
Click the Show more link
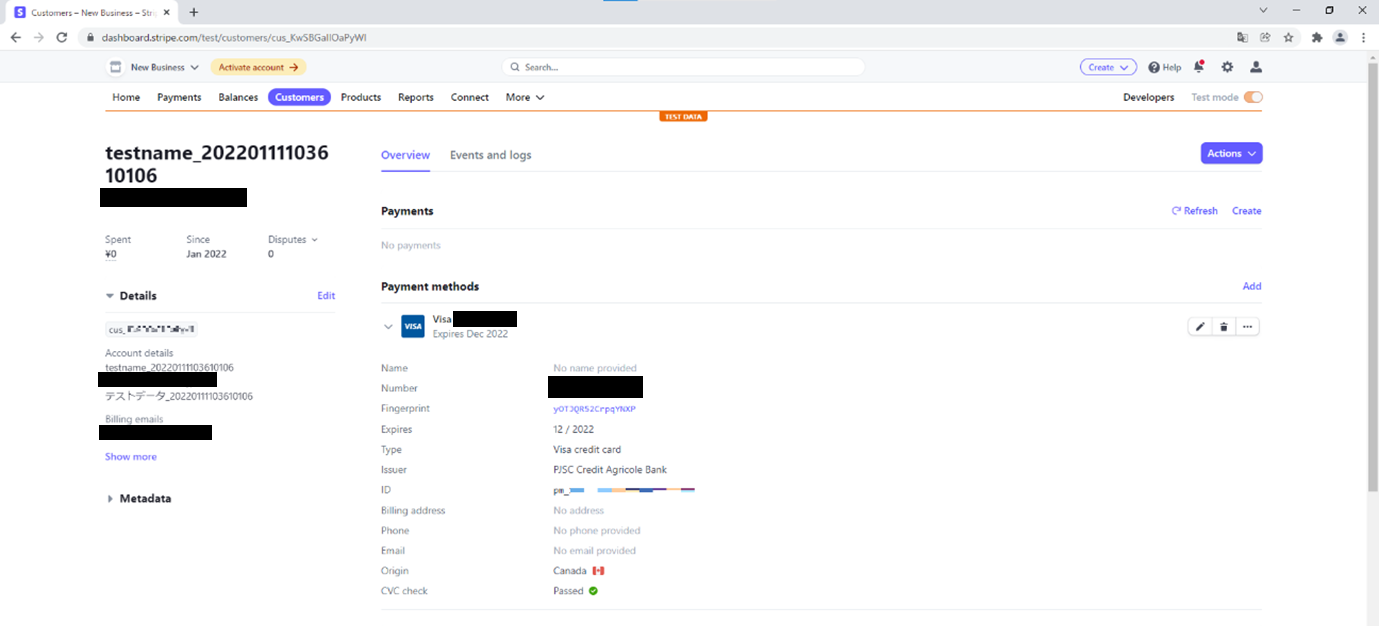(x=131, y=457)
